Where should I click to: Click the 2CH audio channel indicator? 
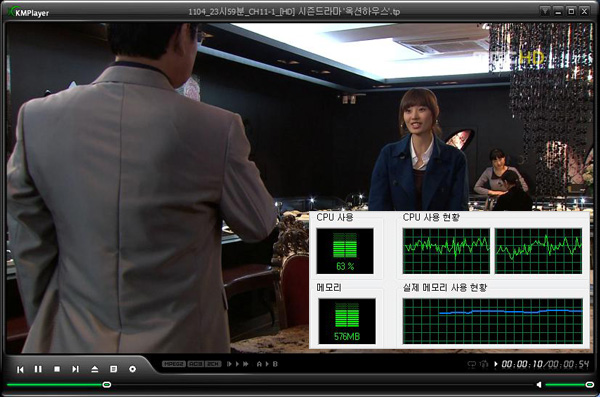click(213, 364)
